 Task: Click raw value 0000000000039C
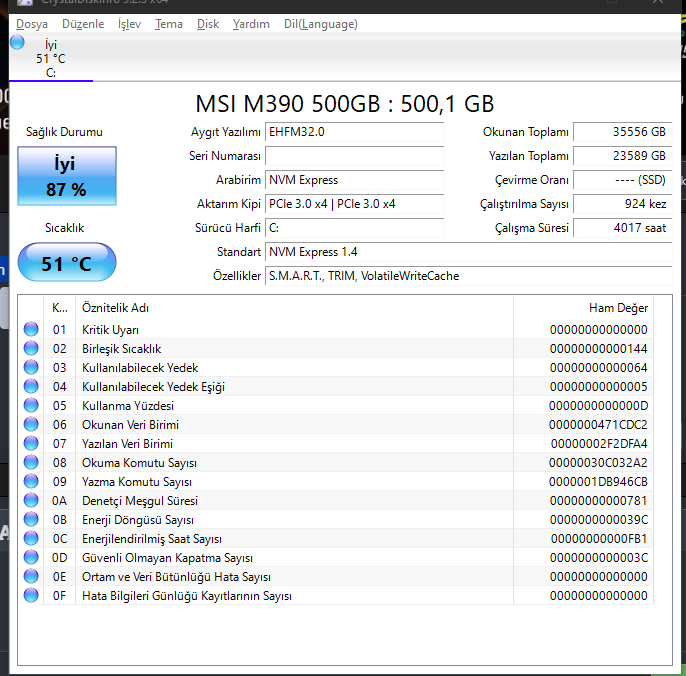[599, 520]
